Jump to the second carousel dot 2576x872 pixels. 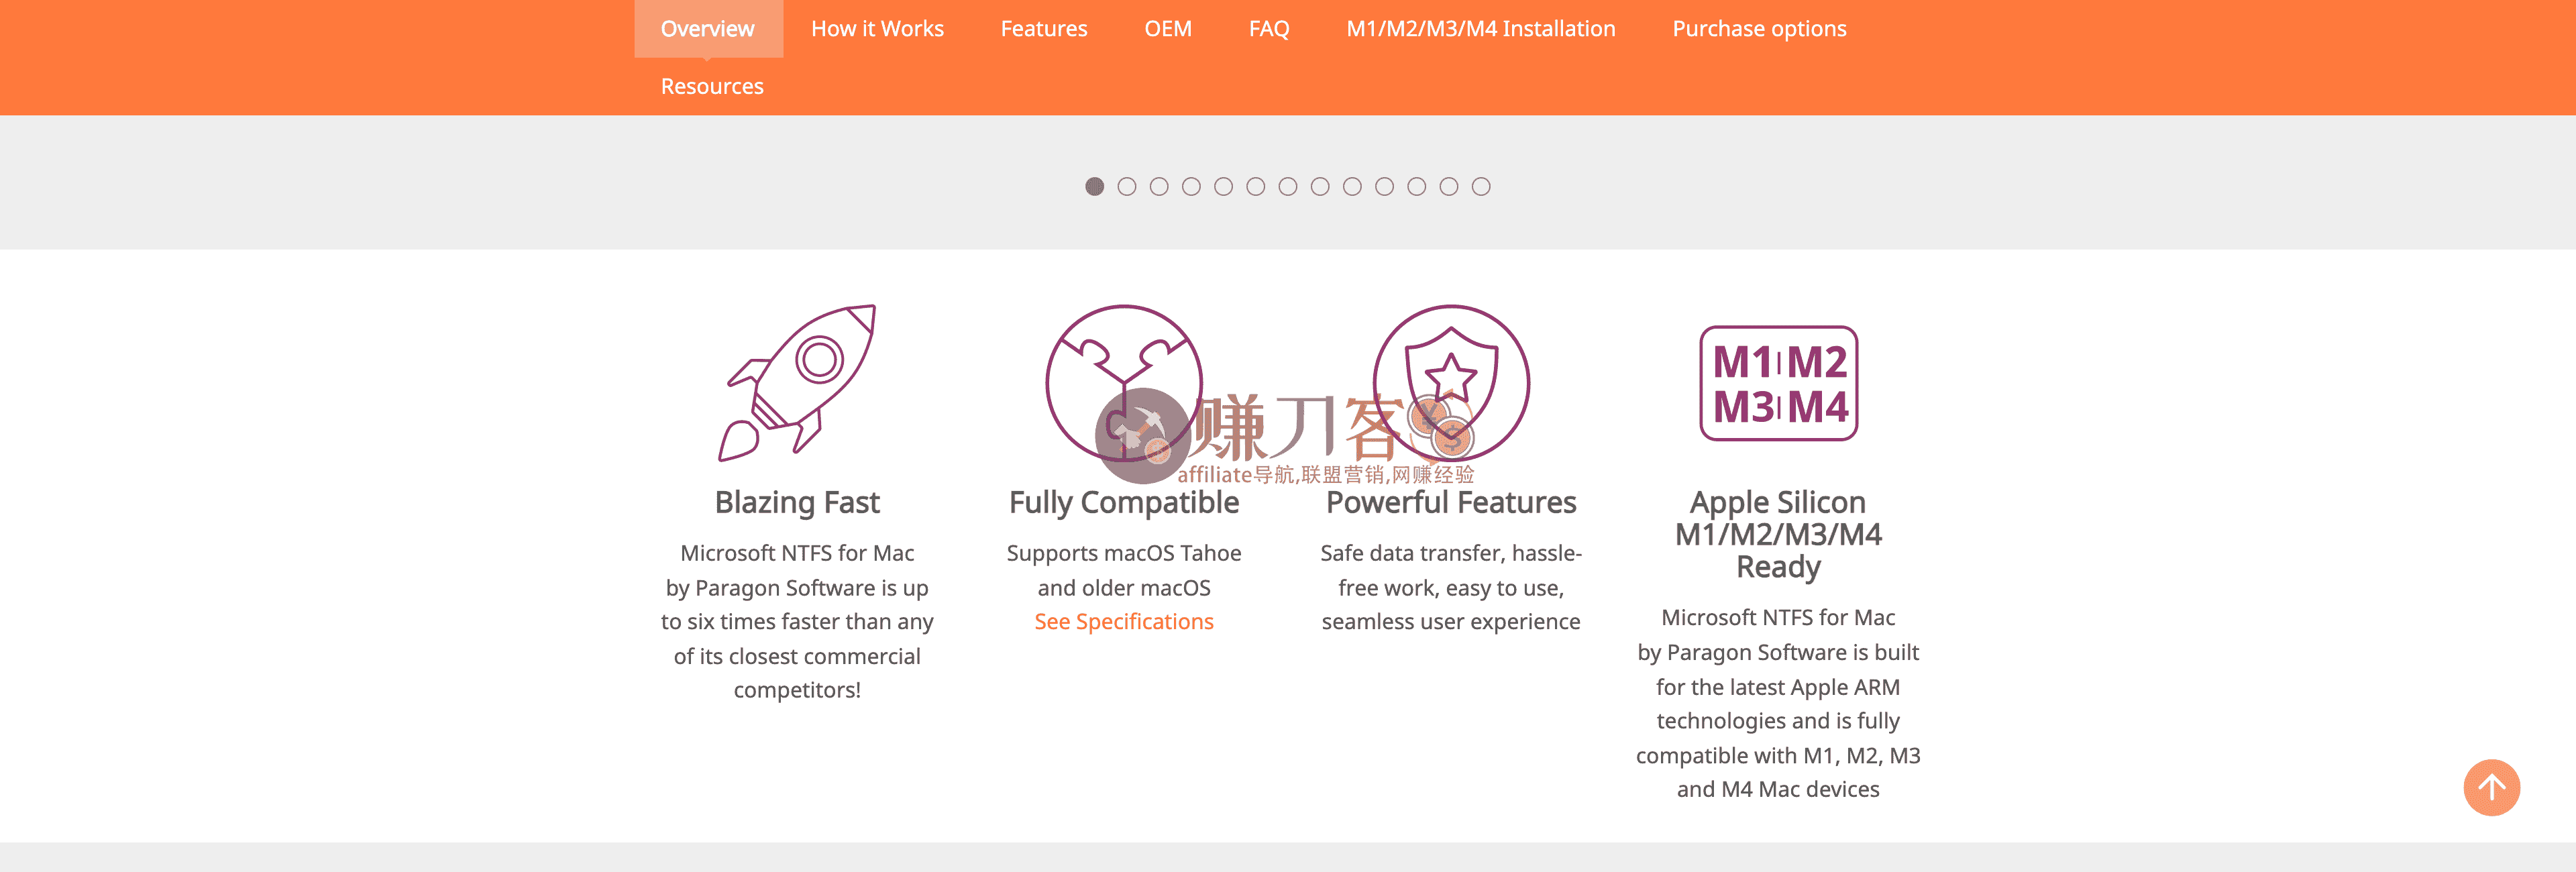(x=1129, y=186)
